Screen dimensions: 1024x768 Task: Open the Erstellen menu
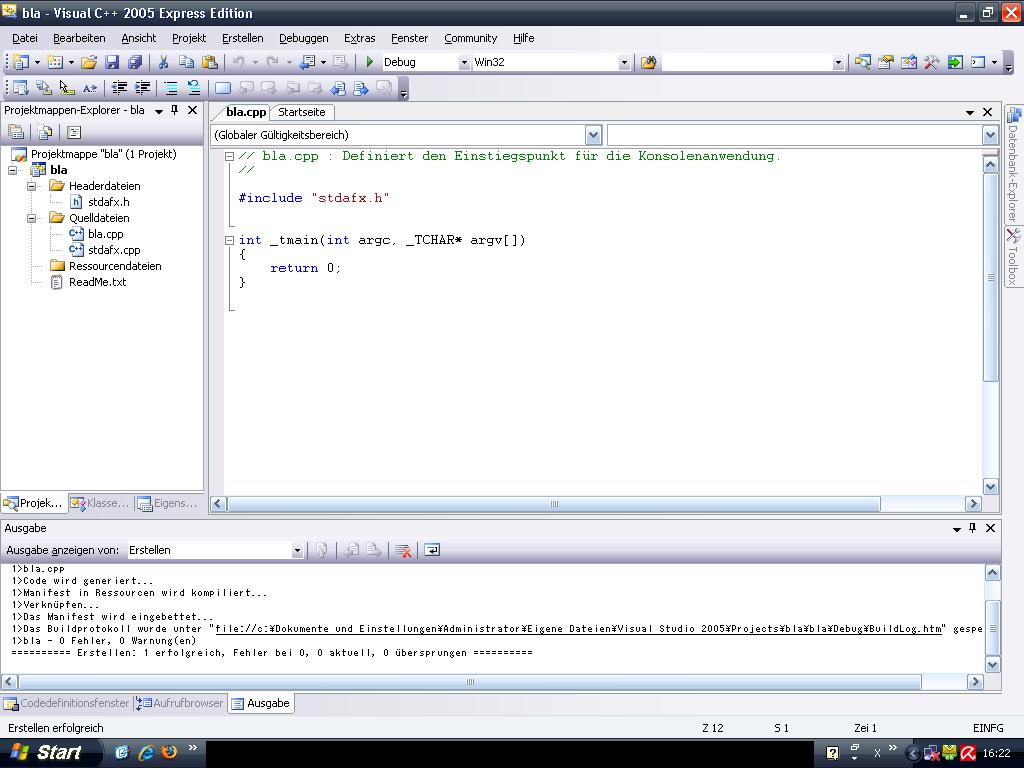click(242, 38)
